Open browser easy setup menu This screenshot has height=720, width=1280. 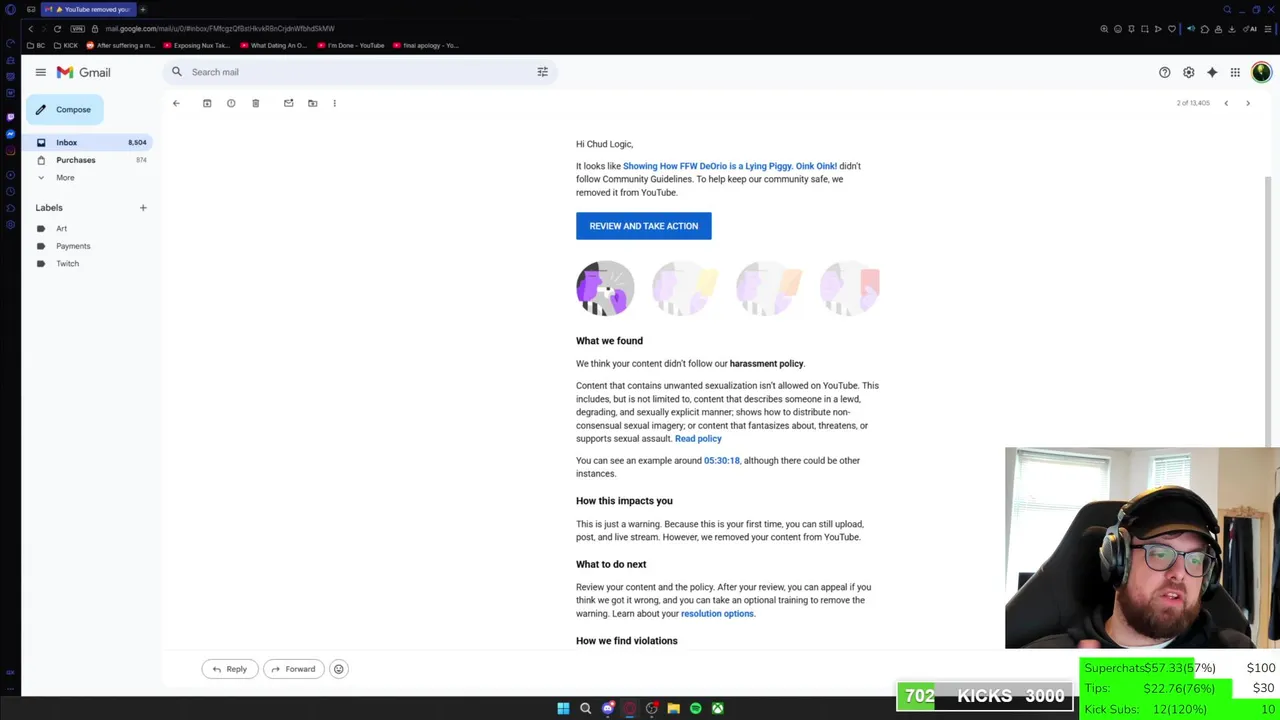click(1268, 29)
